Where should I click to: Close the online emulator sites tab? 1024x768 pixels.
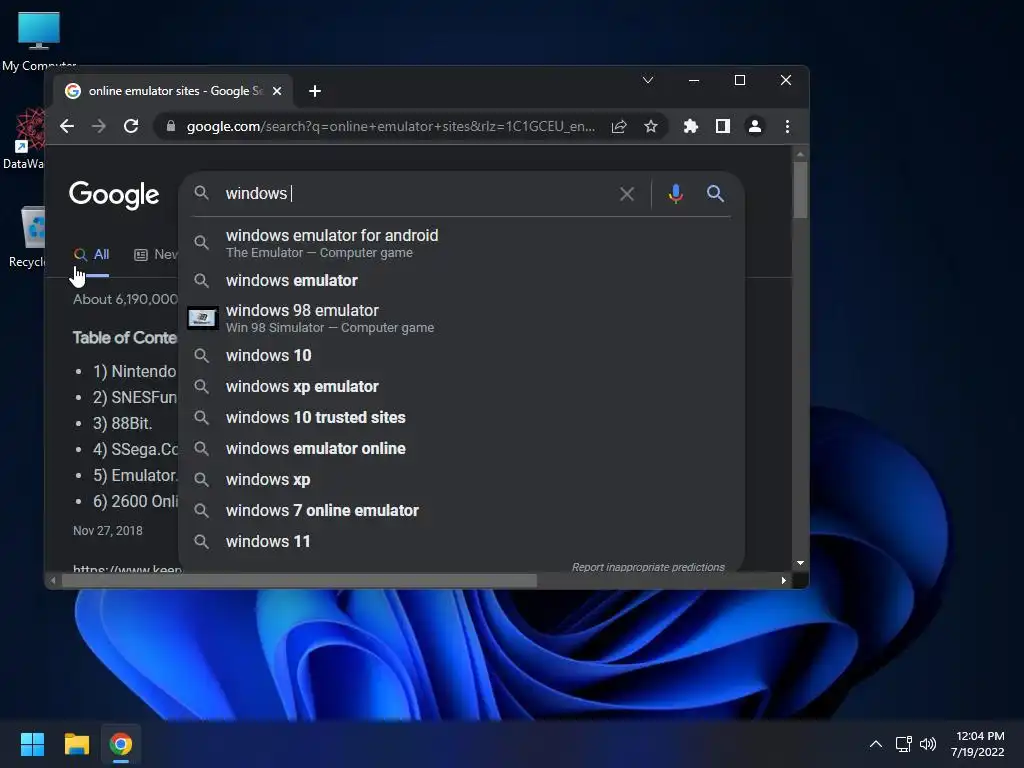point(277,91)
